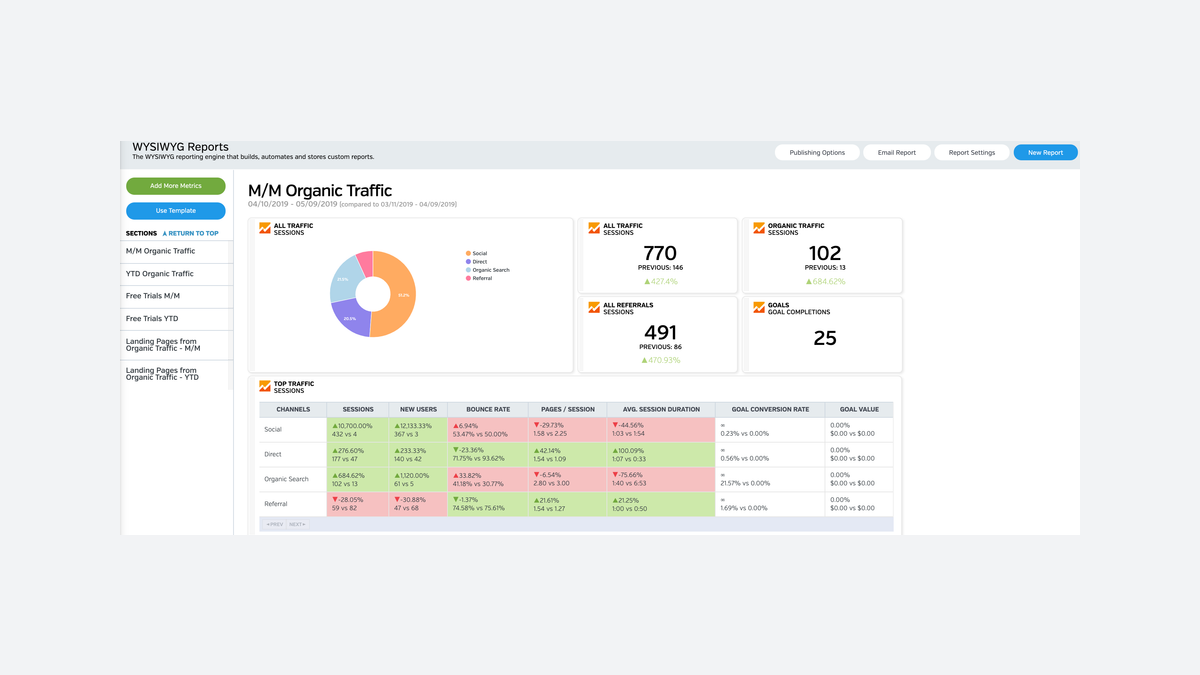Sort by the SESSIONS column header
Image resolution: width=1200 pixels, height=675 pixels.
tap(358, 409)
